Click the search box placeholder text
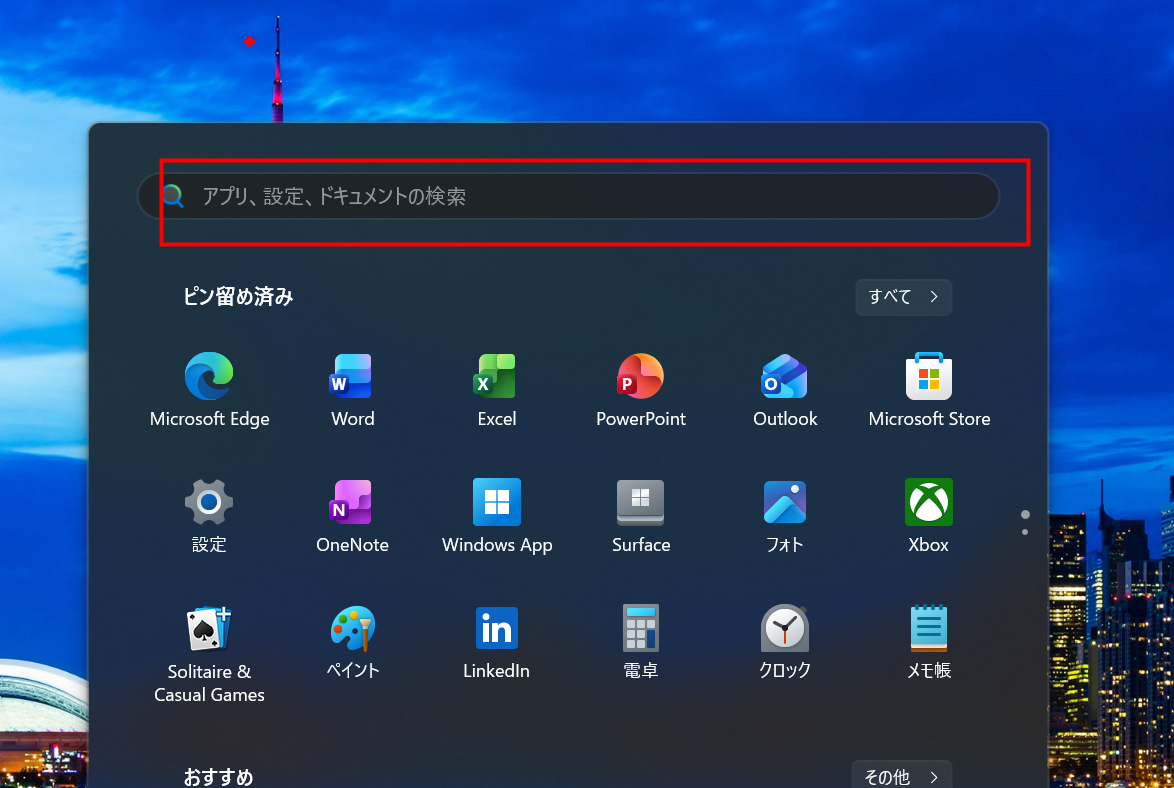This screenshot has width=1174, height=788. tap(334, 196)
